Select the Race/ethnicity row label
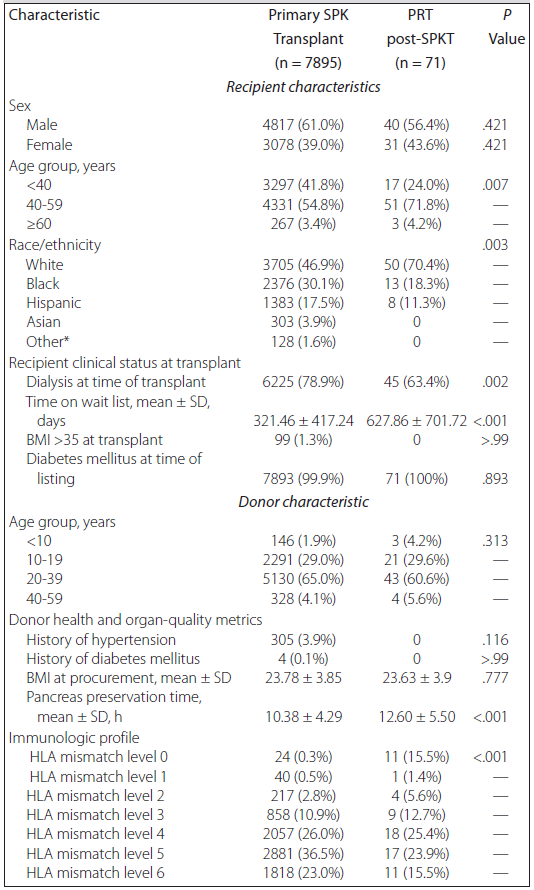534x890 pixels. coord(55,245)
